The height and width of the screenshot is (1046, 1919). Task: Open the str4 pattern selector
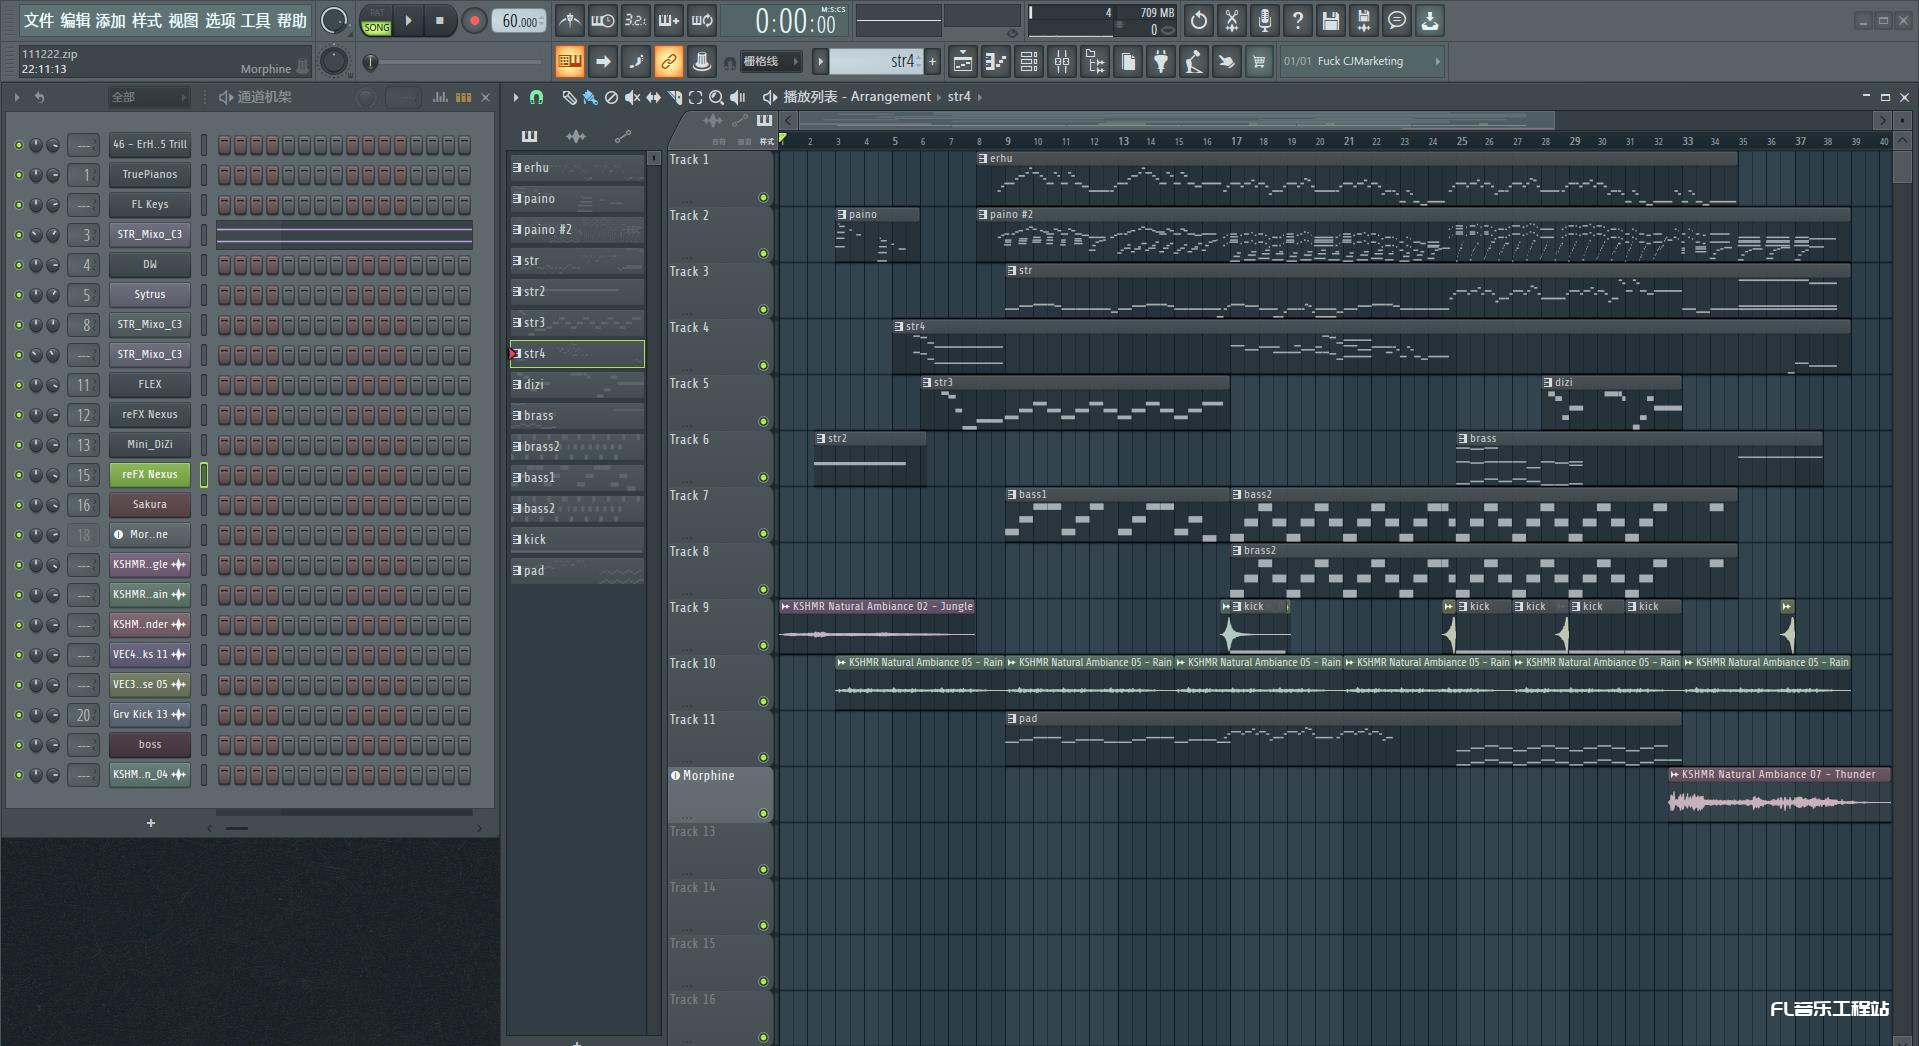click(875, 62)
